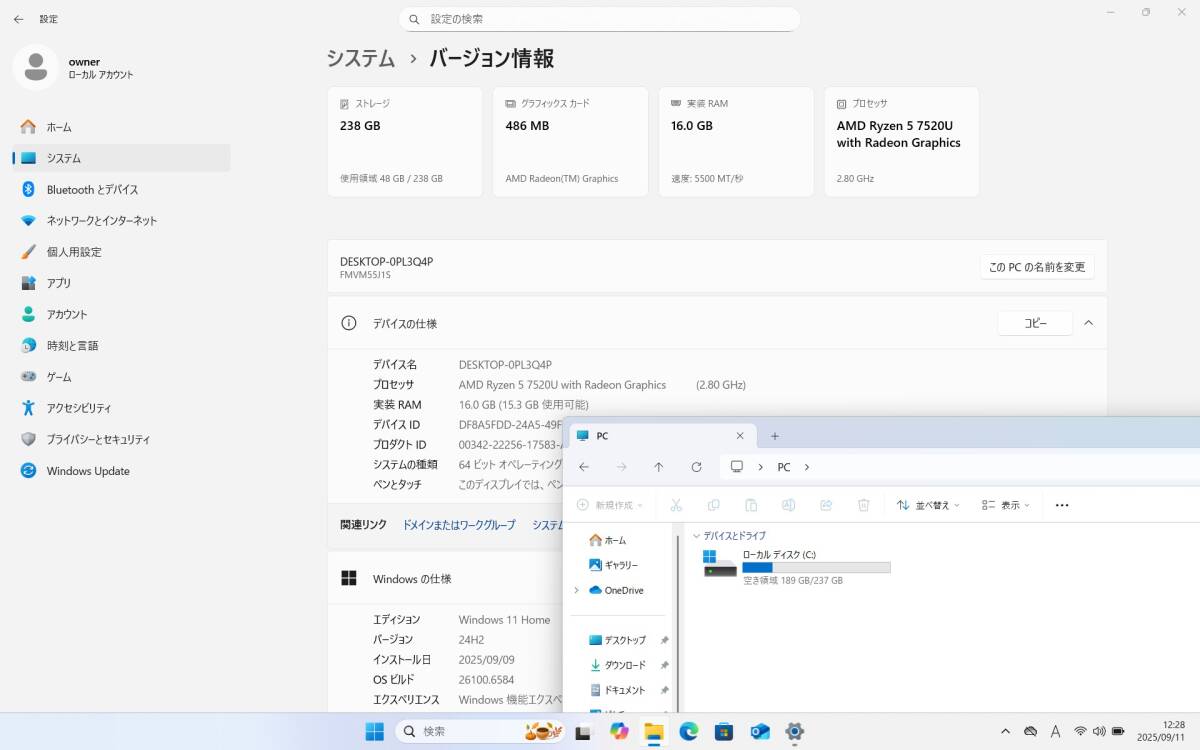Select ネットワークとインターネット in sidebar

tap(101, 221)
